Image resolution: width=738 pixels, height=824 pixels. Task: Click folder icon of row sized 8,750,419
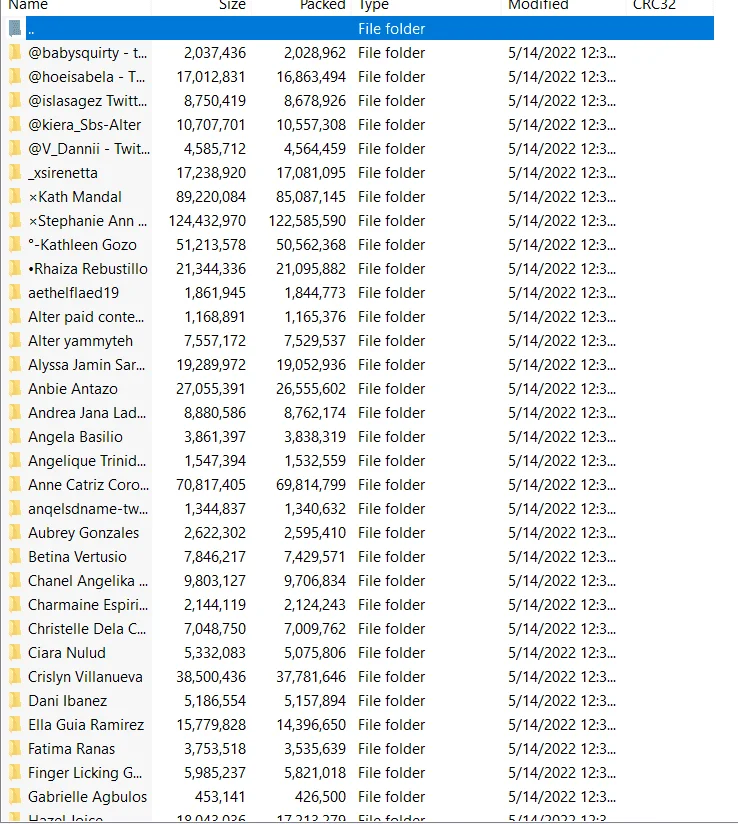(15, 100)
